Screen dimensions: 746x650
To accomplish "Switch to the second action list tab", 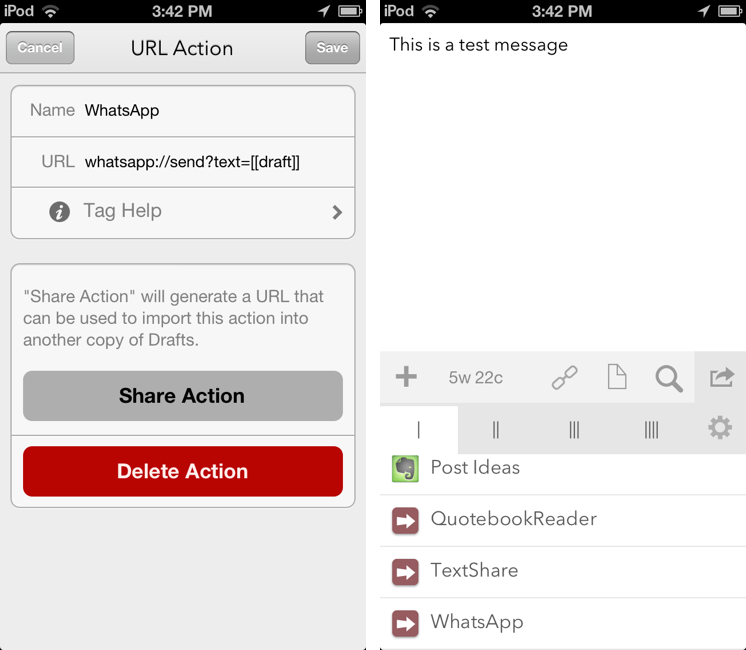I will 496,430.
